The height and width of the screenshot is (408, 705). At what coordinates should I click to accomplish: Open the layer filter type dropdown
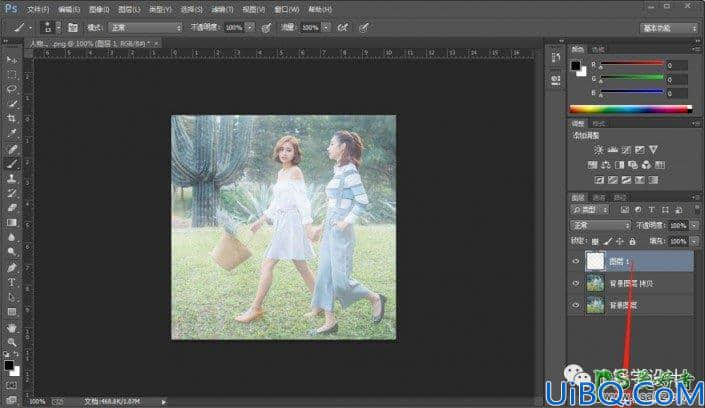pos(590,210)
